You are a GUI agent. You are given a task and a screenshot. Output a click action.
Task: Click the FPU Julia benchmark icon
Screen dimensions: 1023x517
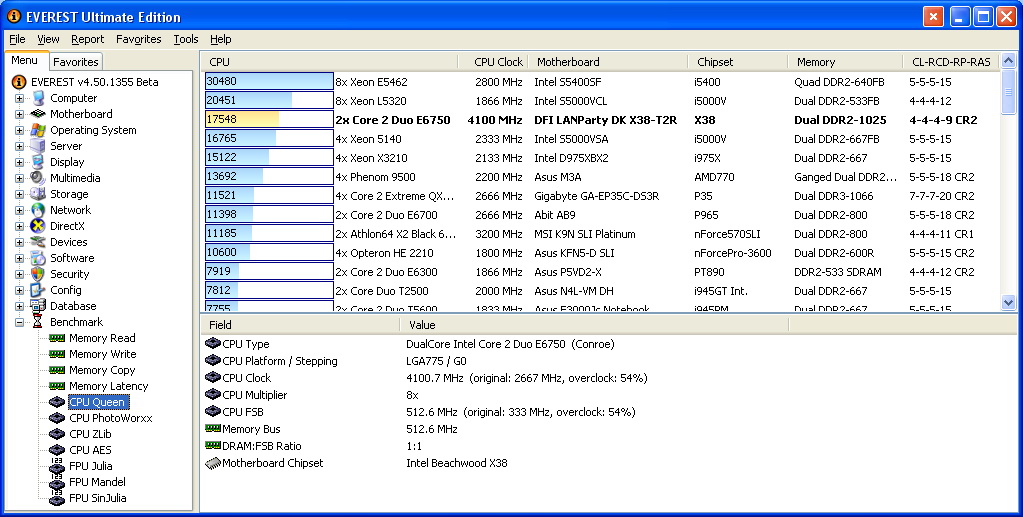pyautogui.click(x=57, y=465)
